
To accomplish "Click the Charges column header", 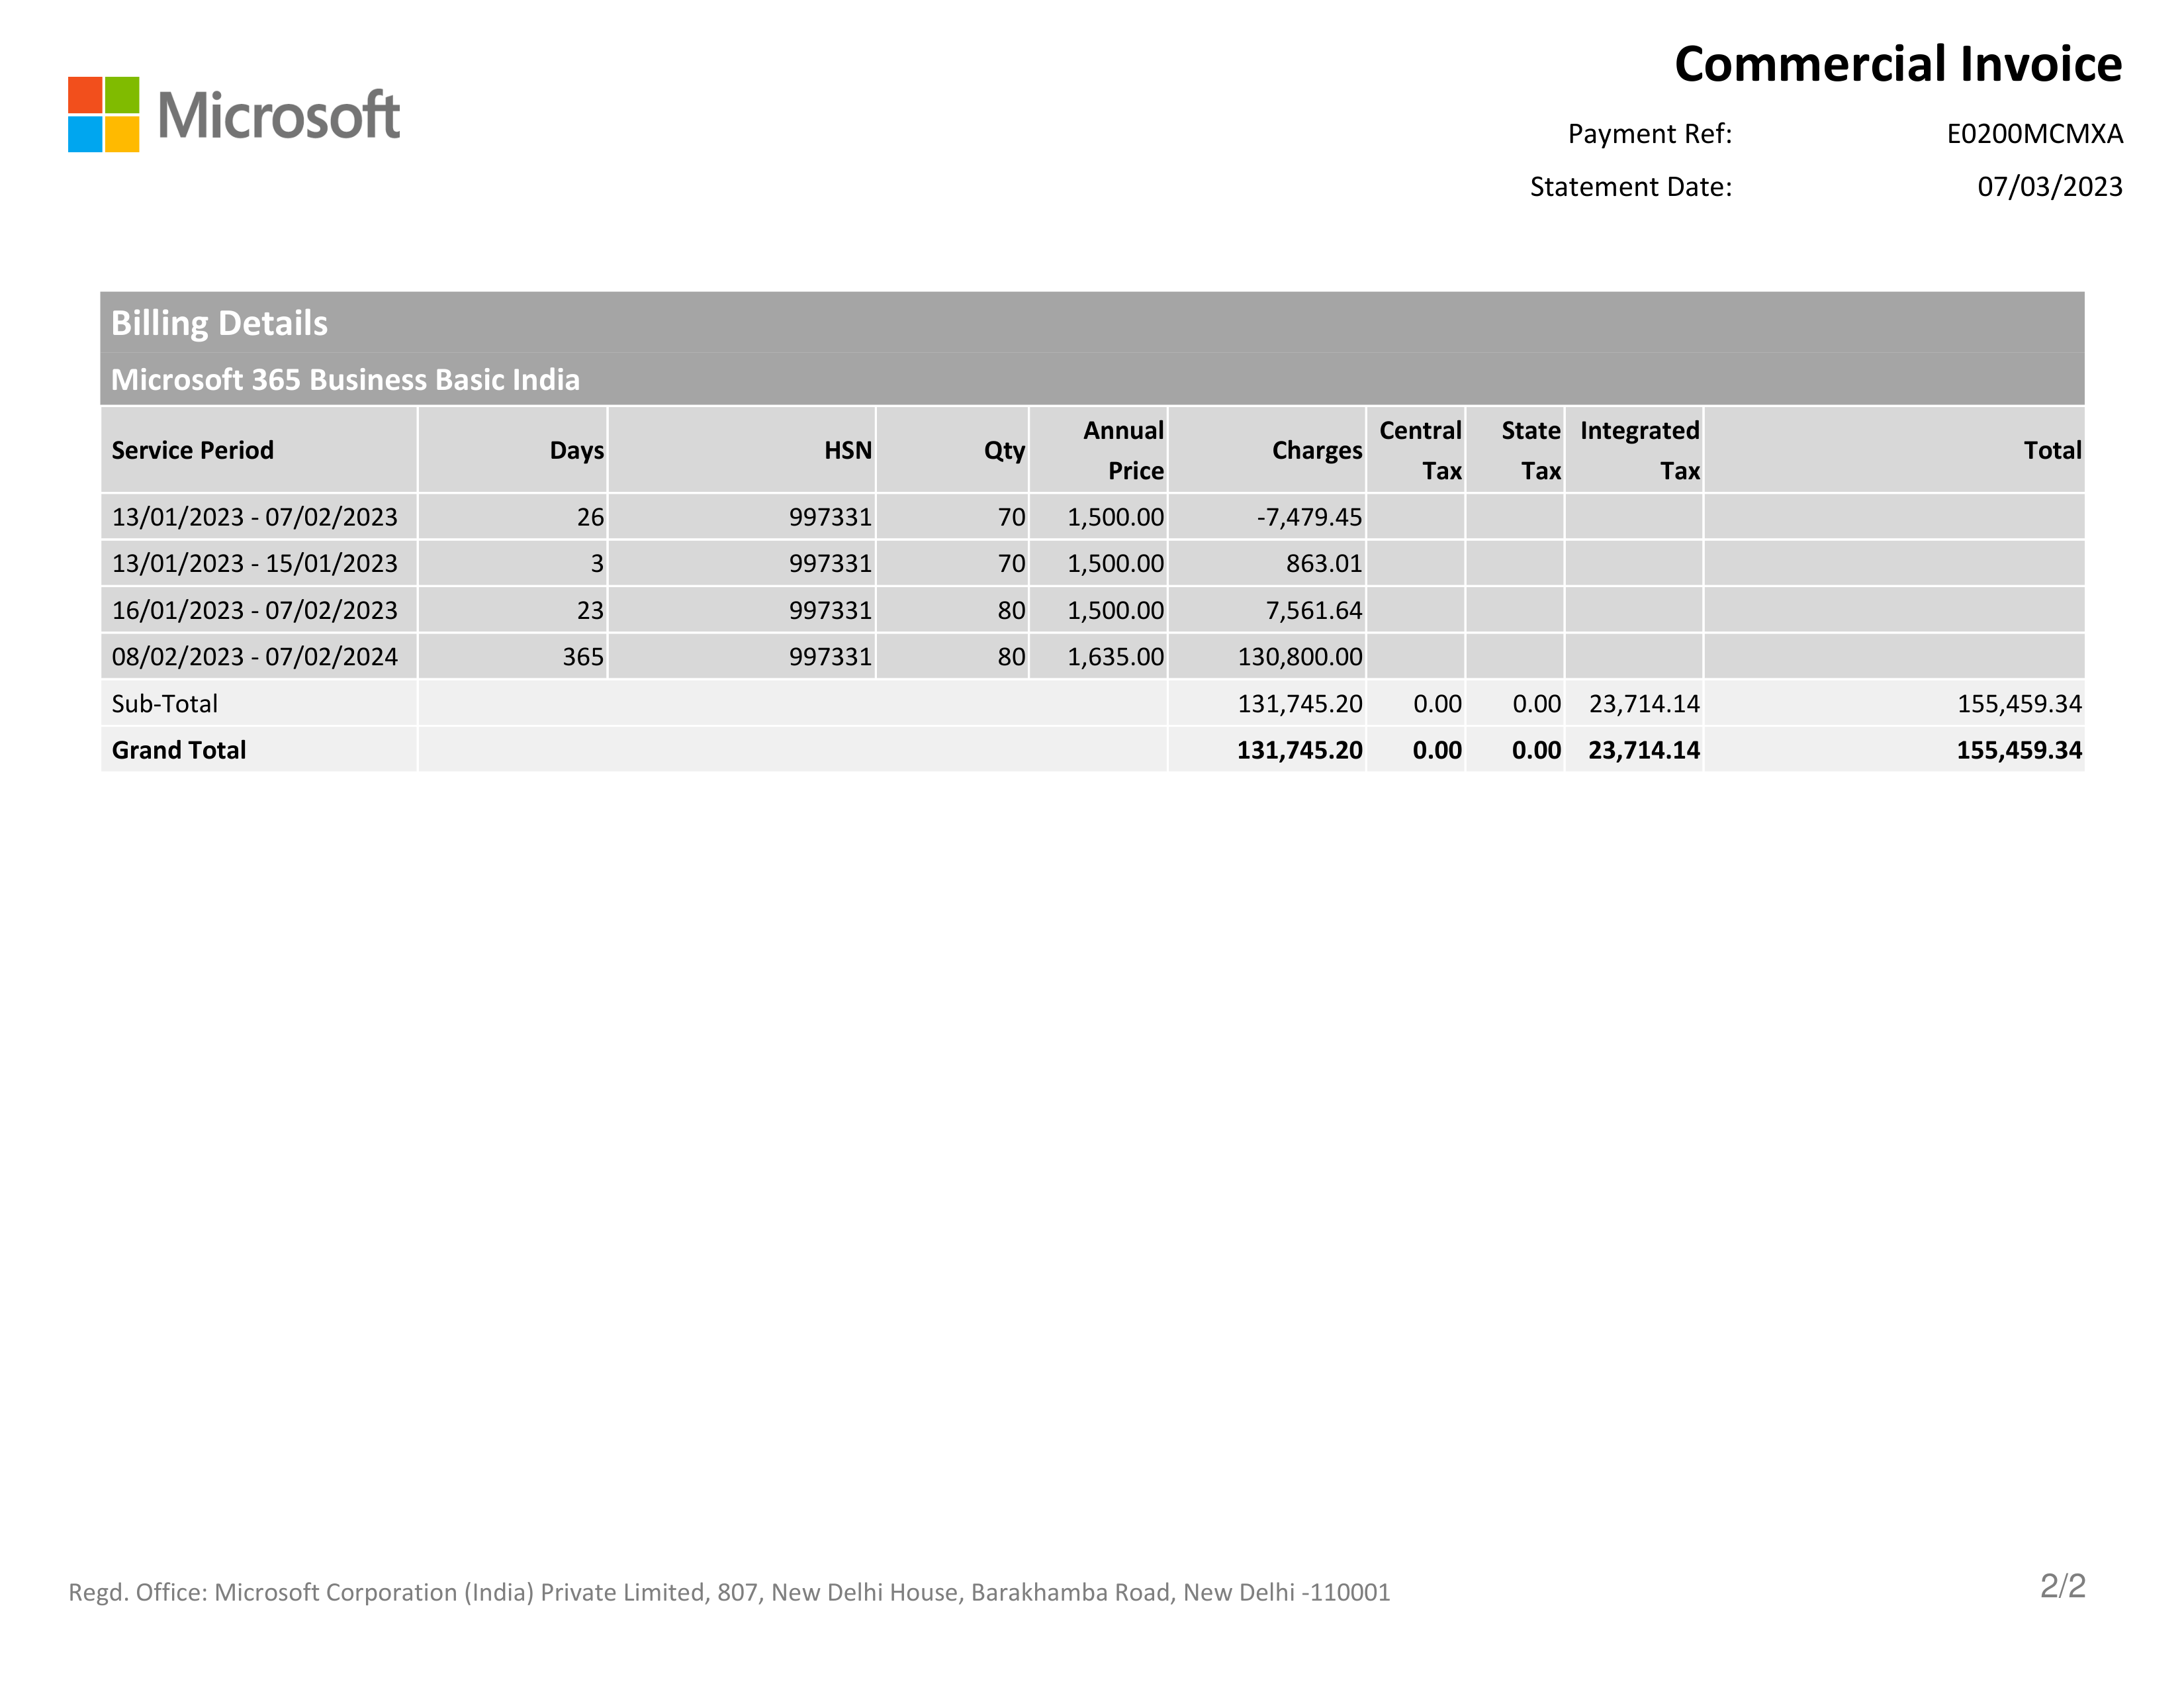I will tap(1316, 450).
